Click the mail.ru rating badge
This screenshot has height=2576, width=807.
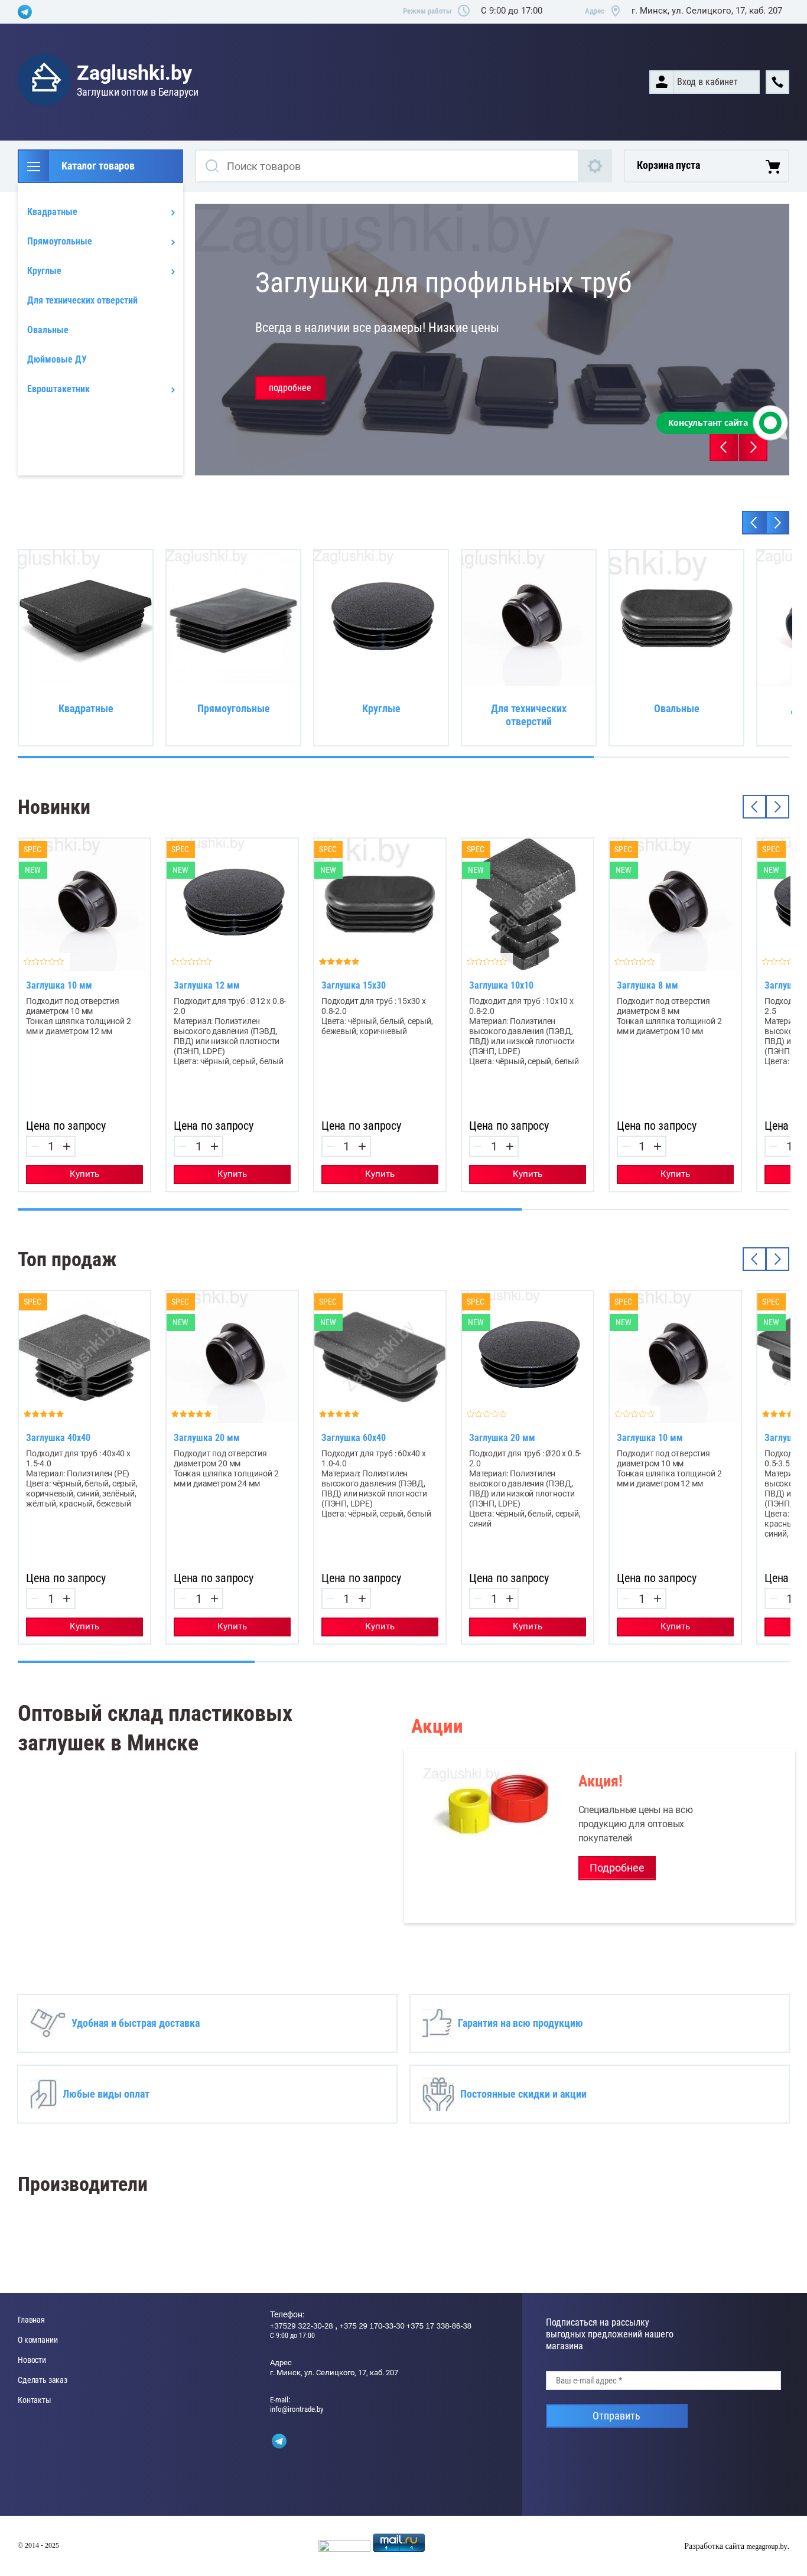click(x=399, y=2541)
